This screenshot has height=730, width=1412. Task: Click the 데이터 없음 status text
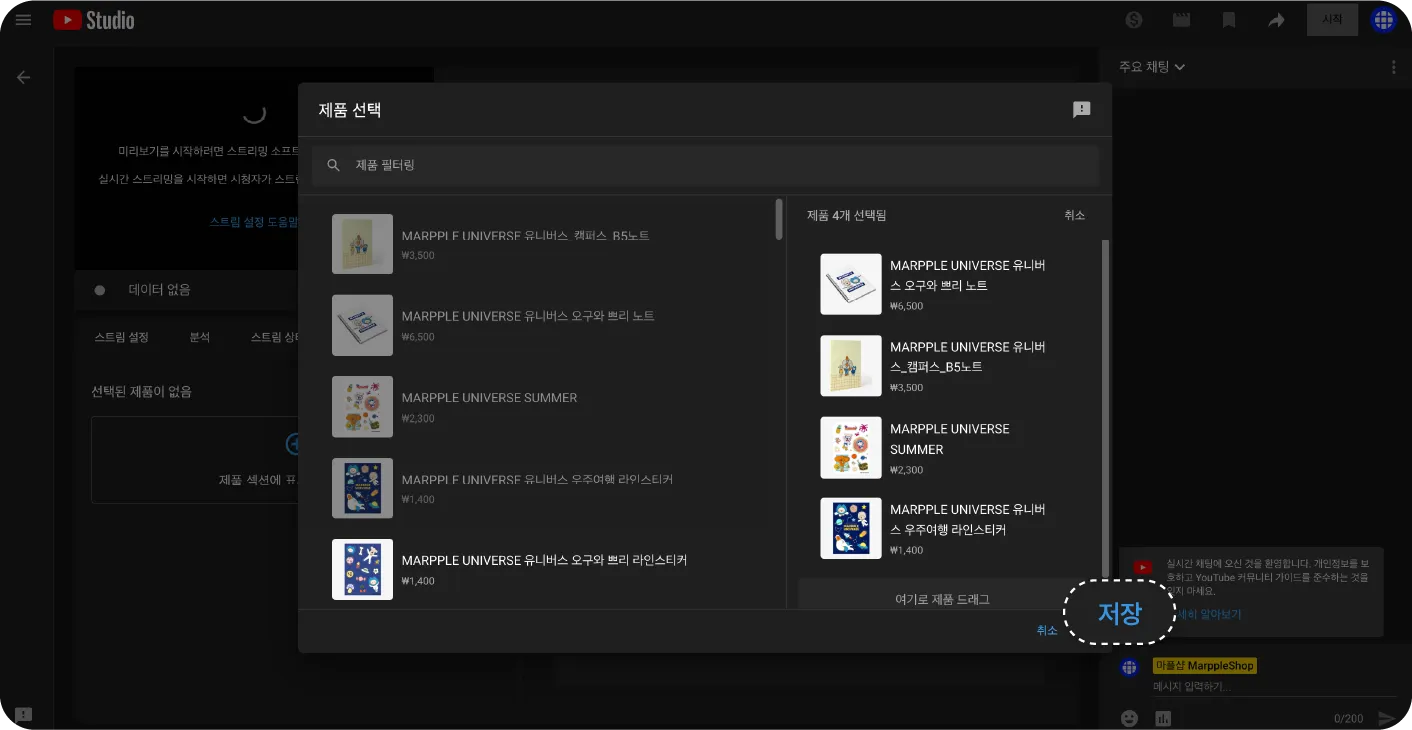click(159, 290)
